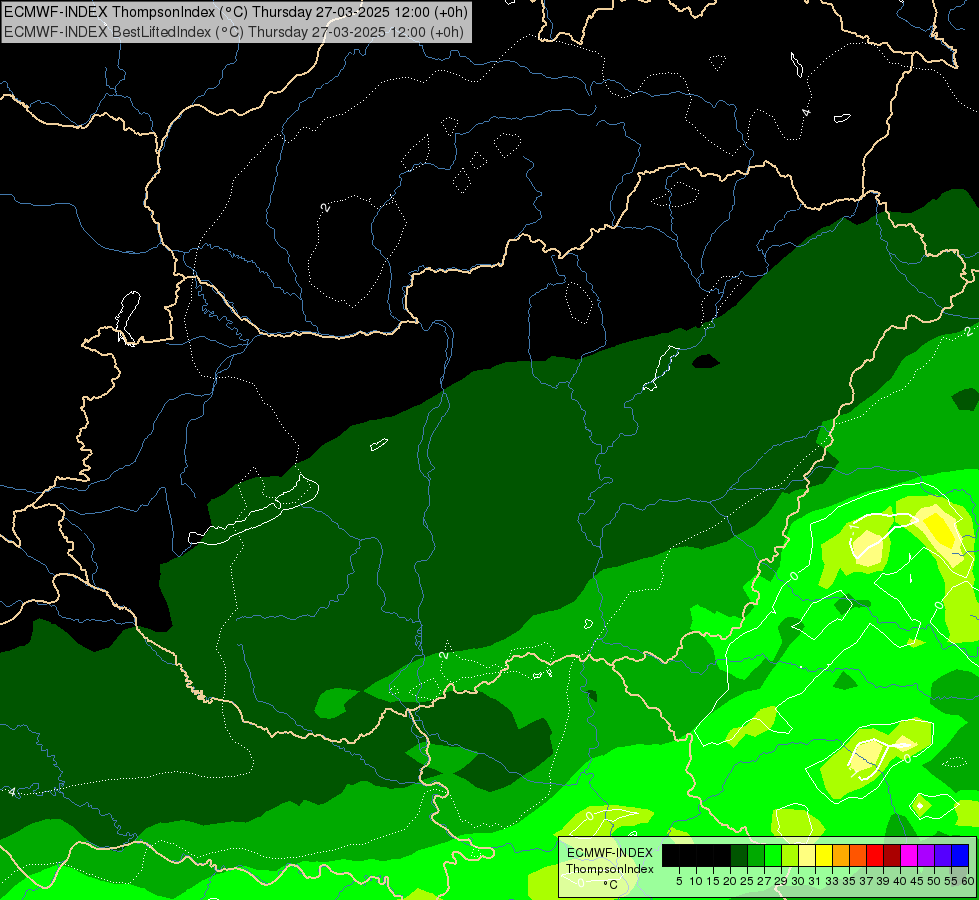Click the bright green 27-29 legend swatch

tap(773, 856)
